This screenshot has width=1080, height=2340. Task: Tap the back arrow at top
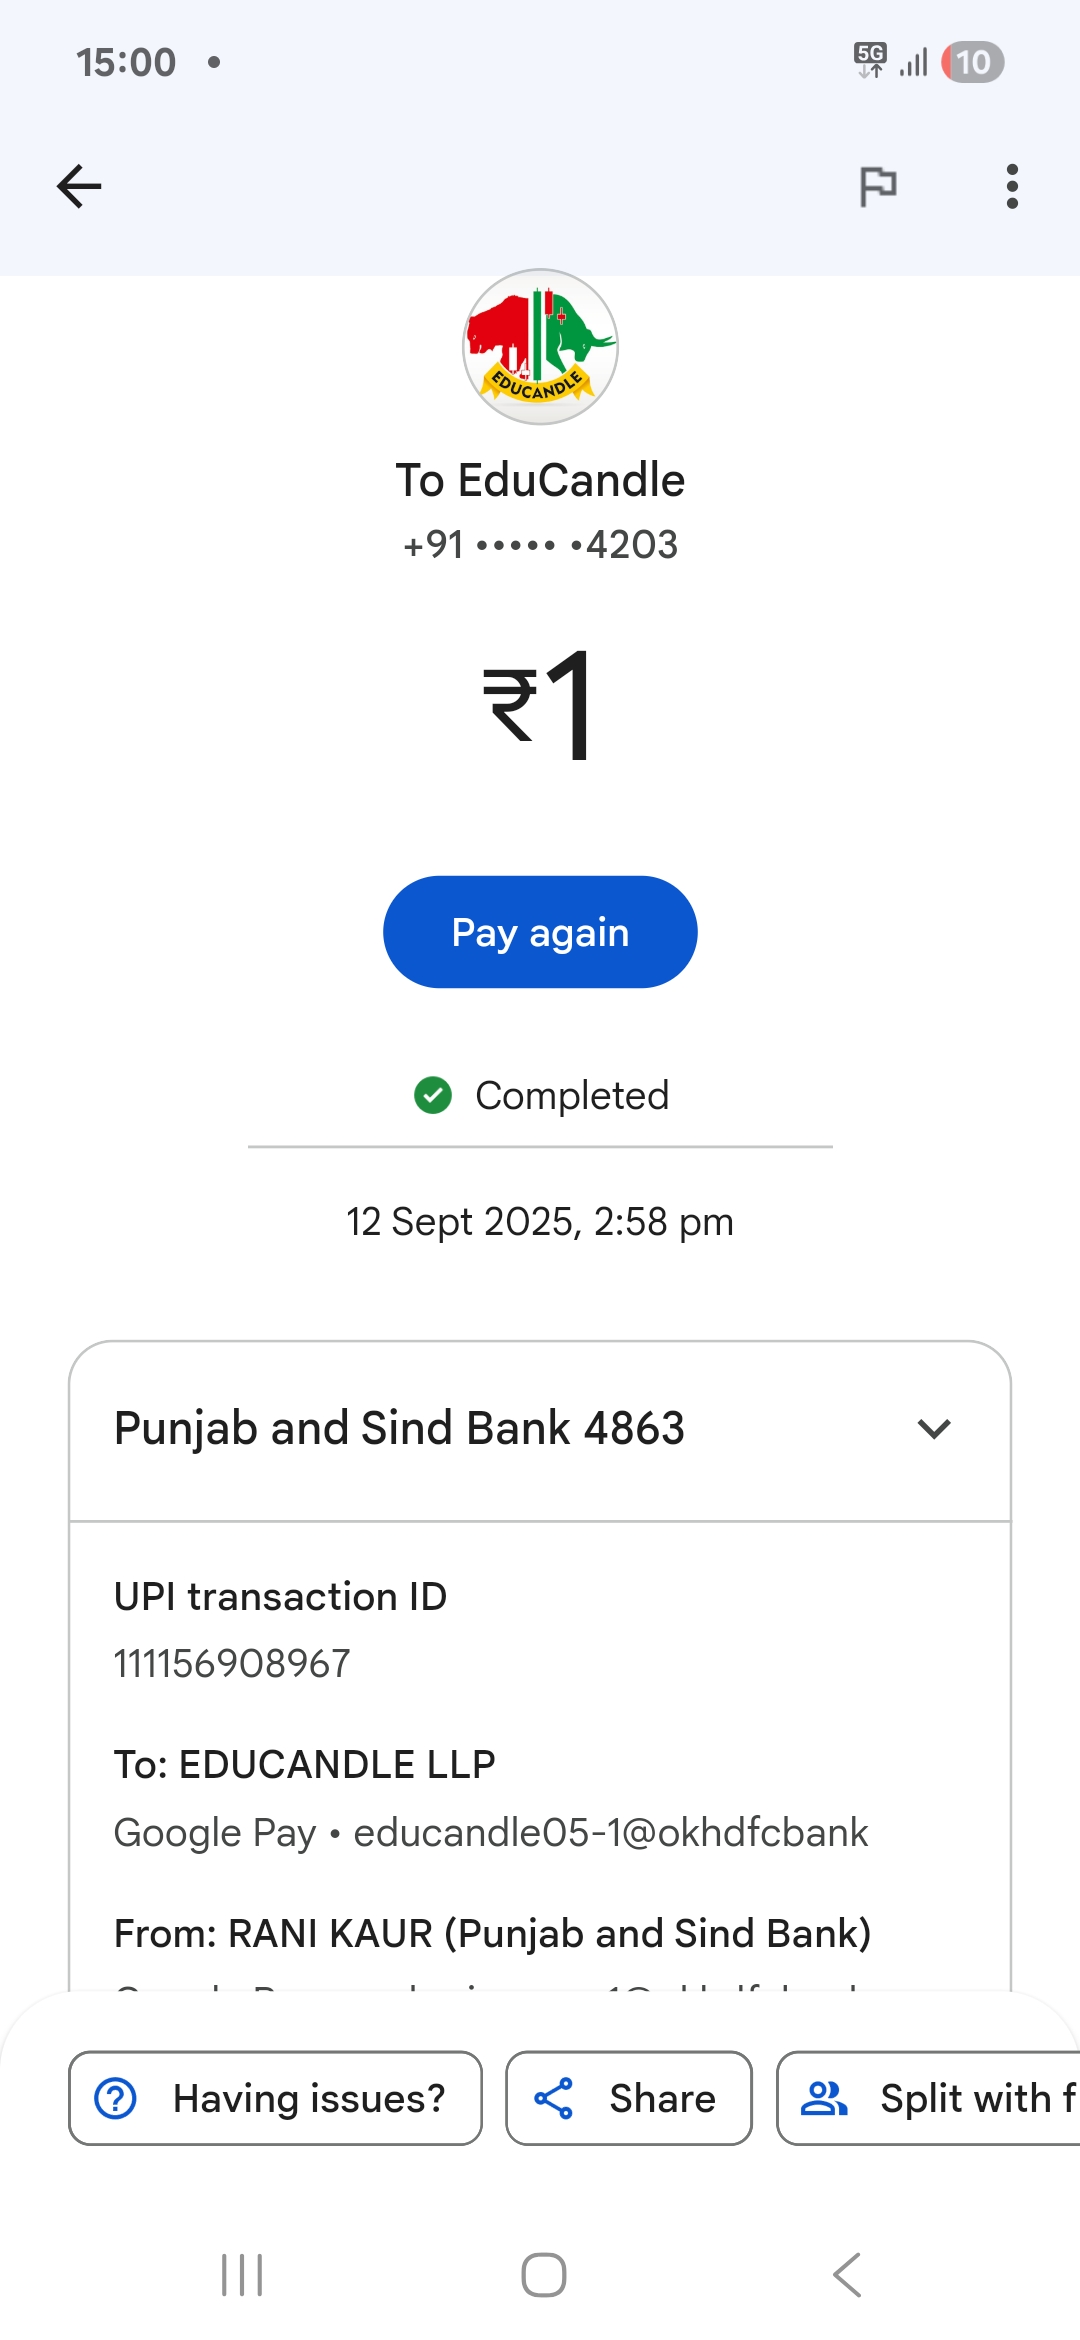(79, 186)
